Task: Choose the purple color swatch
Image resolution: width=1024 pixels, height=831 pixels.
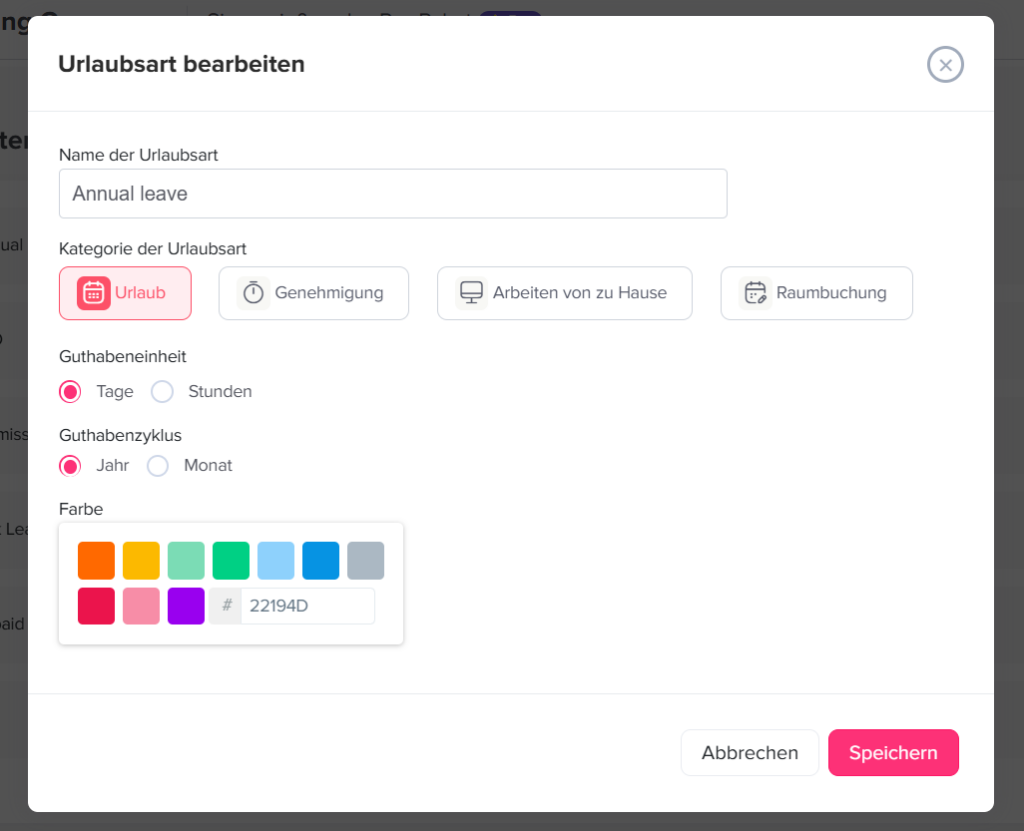Action: coord(186,607)
